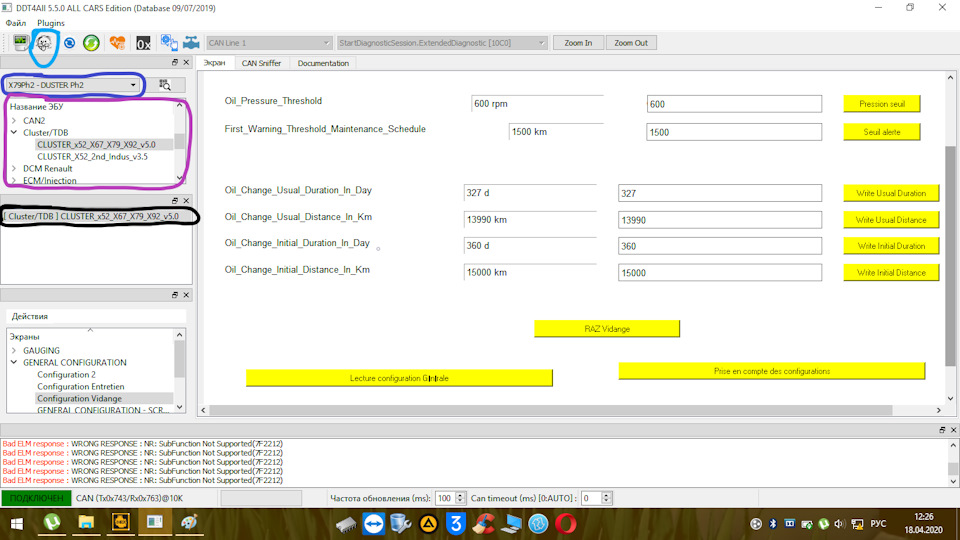This screenshot has height=540, width=960.
Task: Collapse the Cluster/TDB tree node
Action: tap(13, 132)
